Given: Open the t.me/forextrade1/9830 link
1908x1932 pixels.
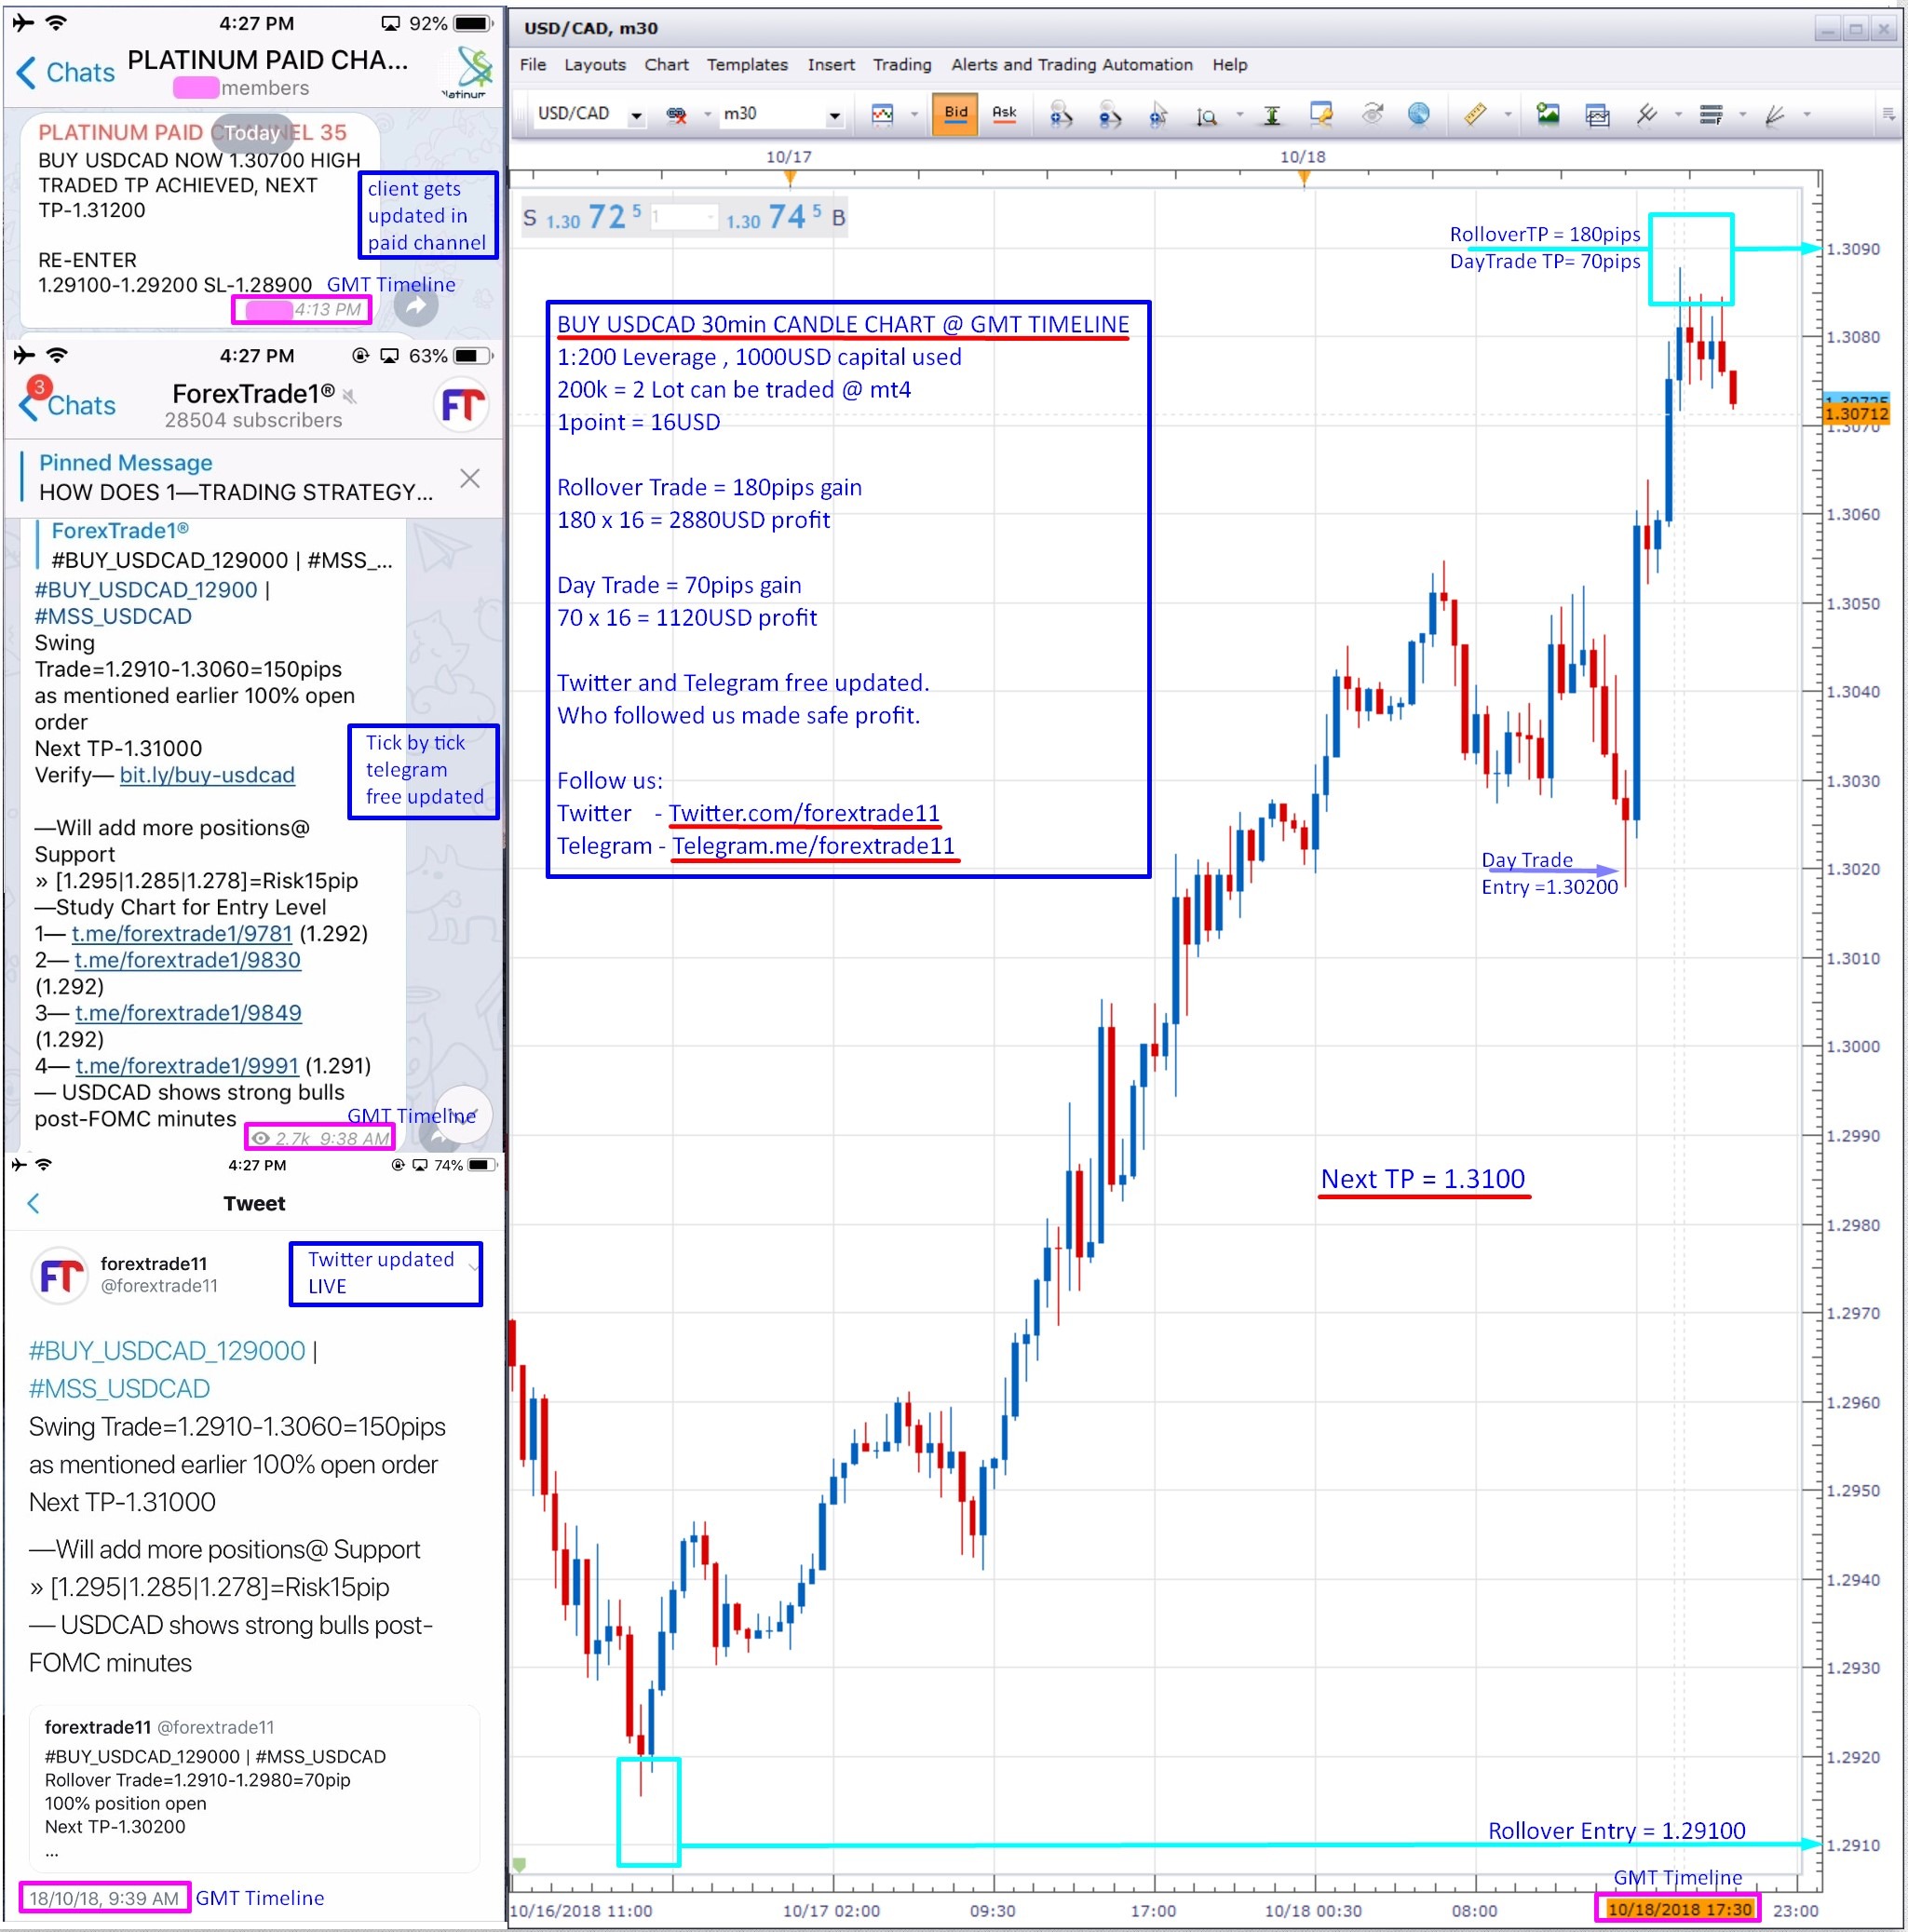Looking at the screenshot, I should [x=187, y=961].
